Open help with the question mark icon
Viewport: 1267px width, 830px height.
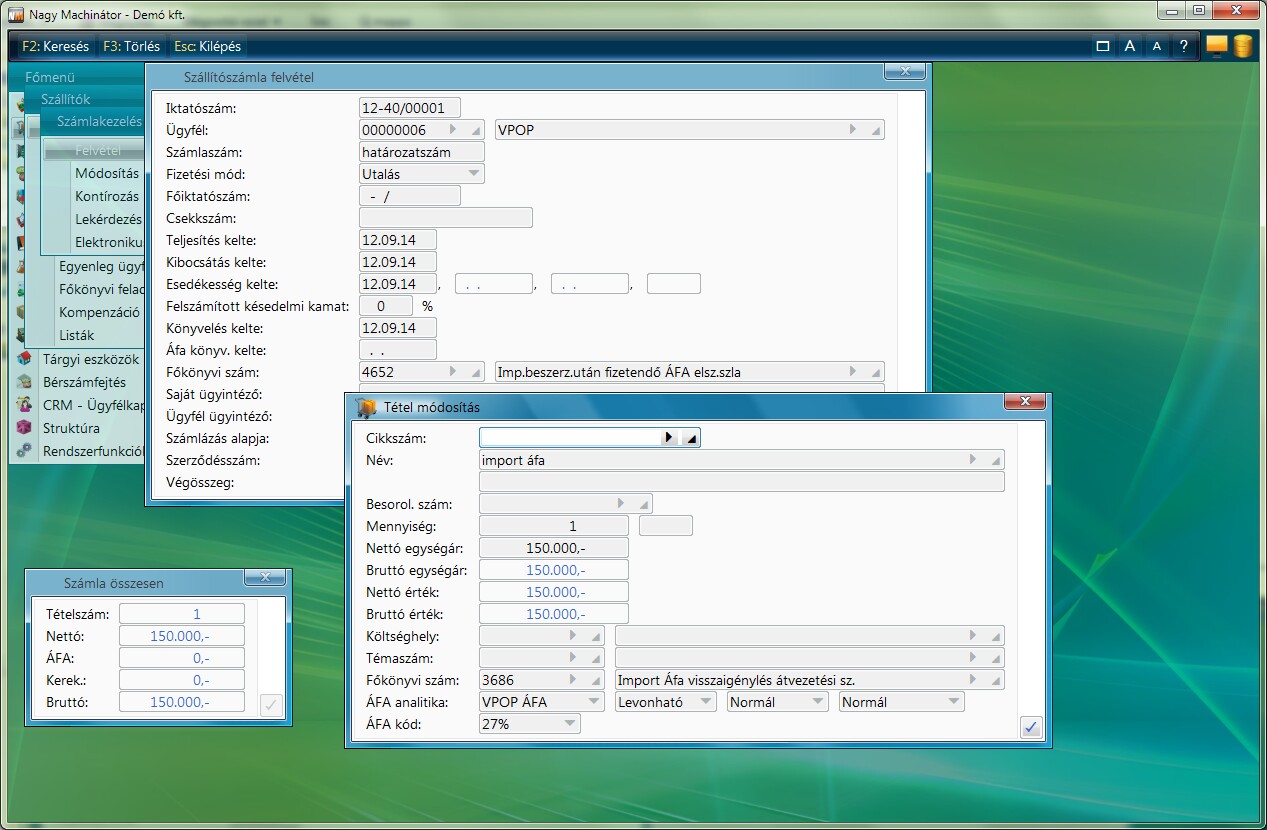(x=1184, y=46)
